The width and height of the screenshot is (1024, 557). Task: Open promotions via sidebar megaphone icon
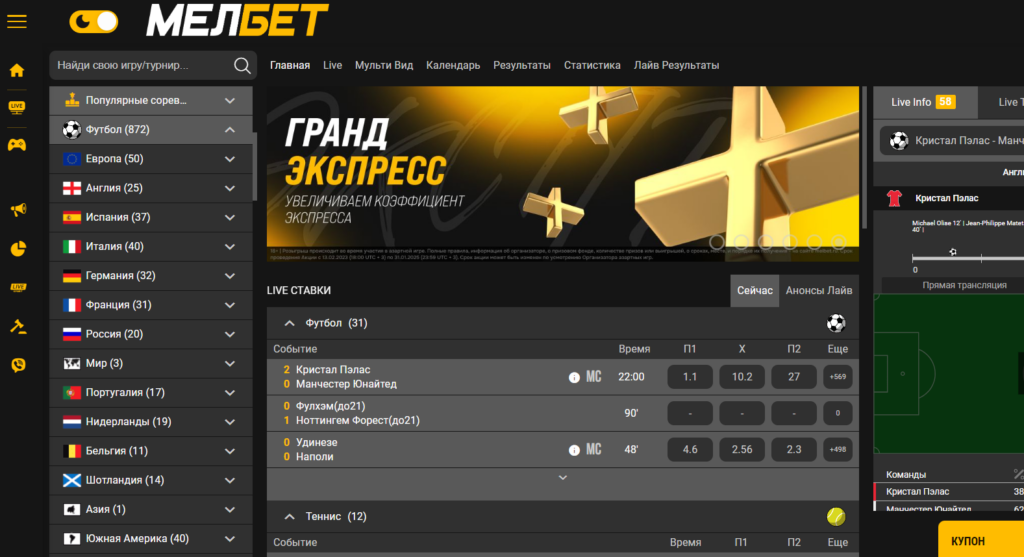[18, 210]
